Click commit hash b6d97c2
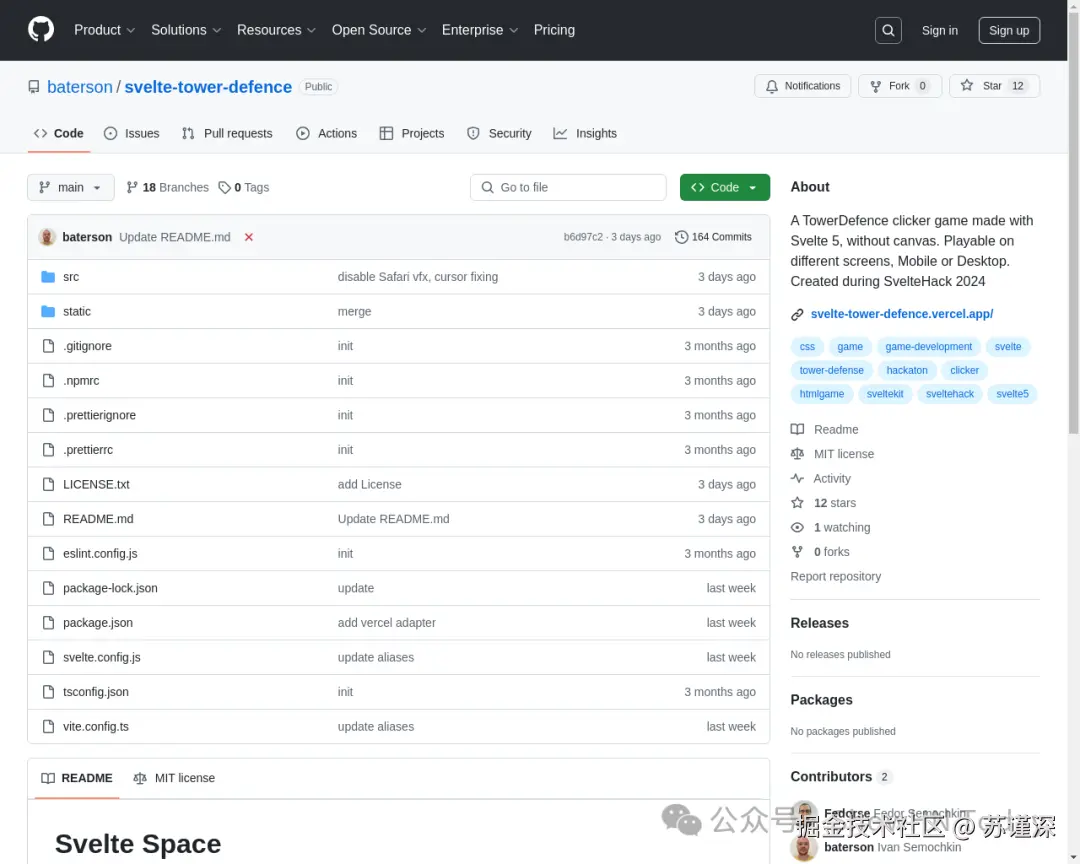 [583, 237]
